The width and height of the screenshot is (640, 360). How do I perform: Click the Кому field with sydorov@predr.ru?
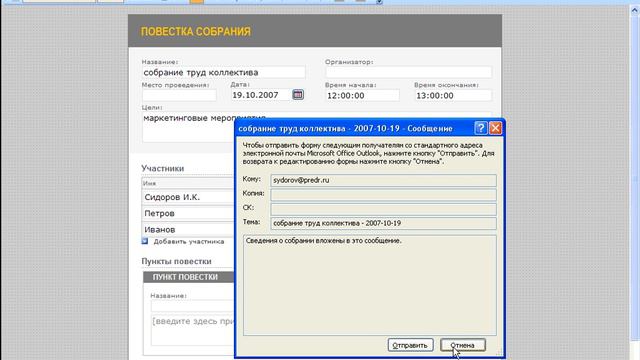[383, 180]
